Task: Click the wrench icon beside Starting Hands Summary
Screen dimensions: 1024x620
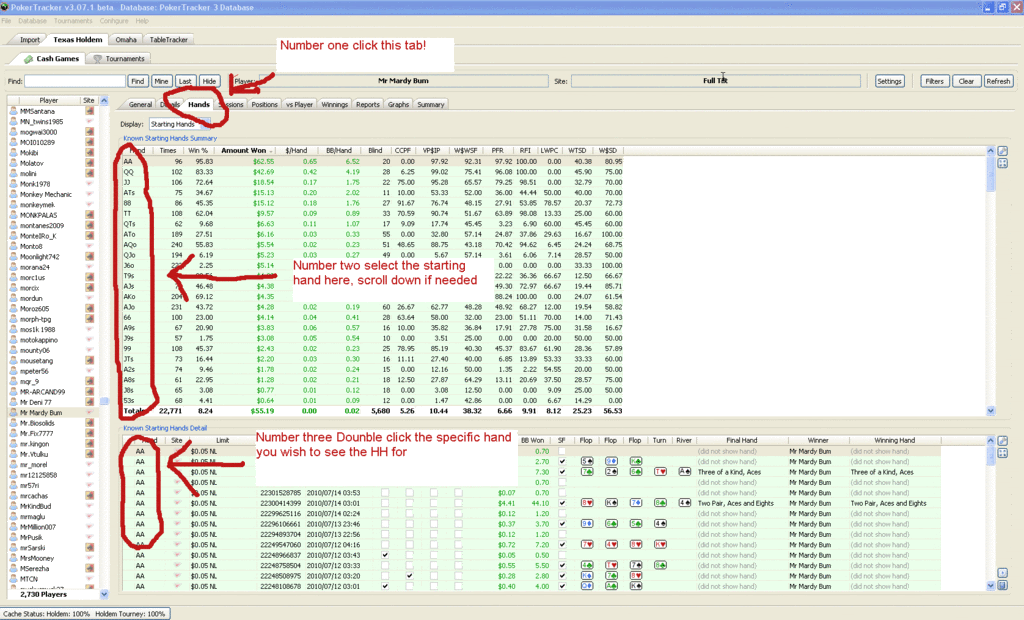Action: [1002, 151]
